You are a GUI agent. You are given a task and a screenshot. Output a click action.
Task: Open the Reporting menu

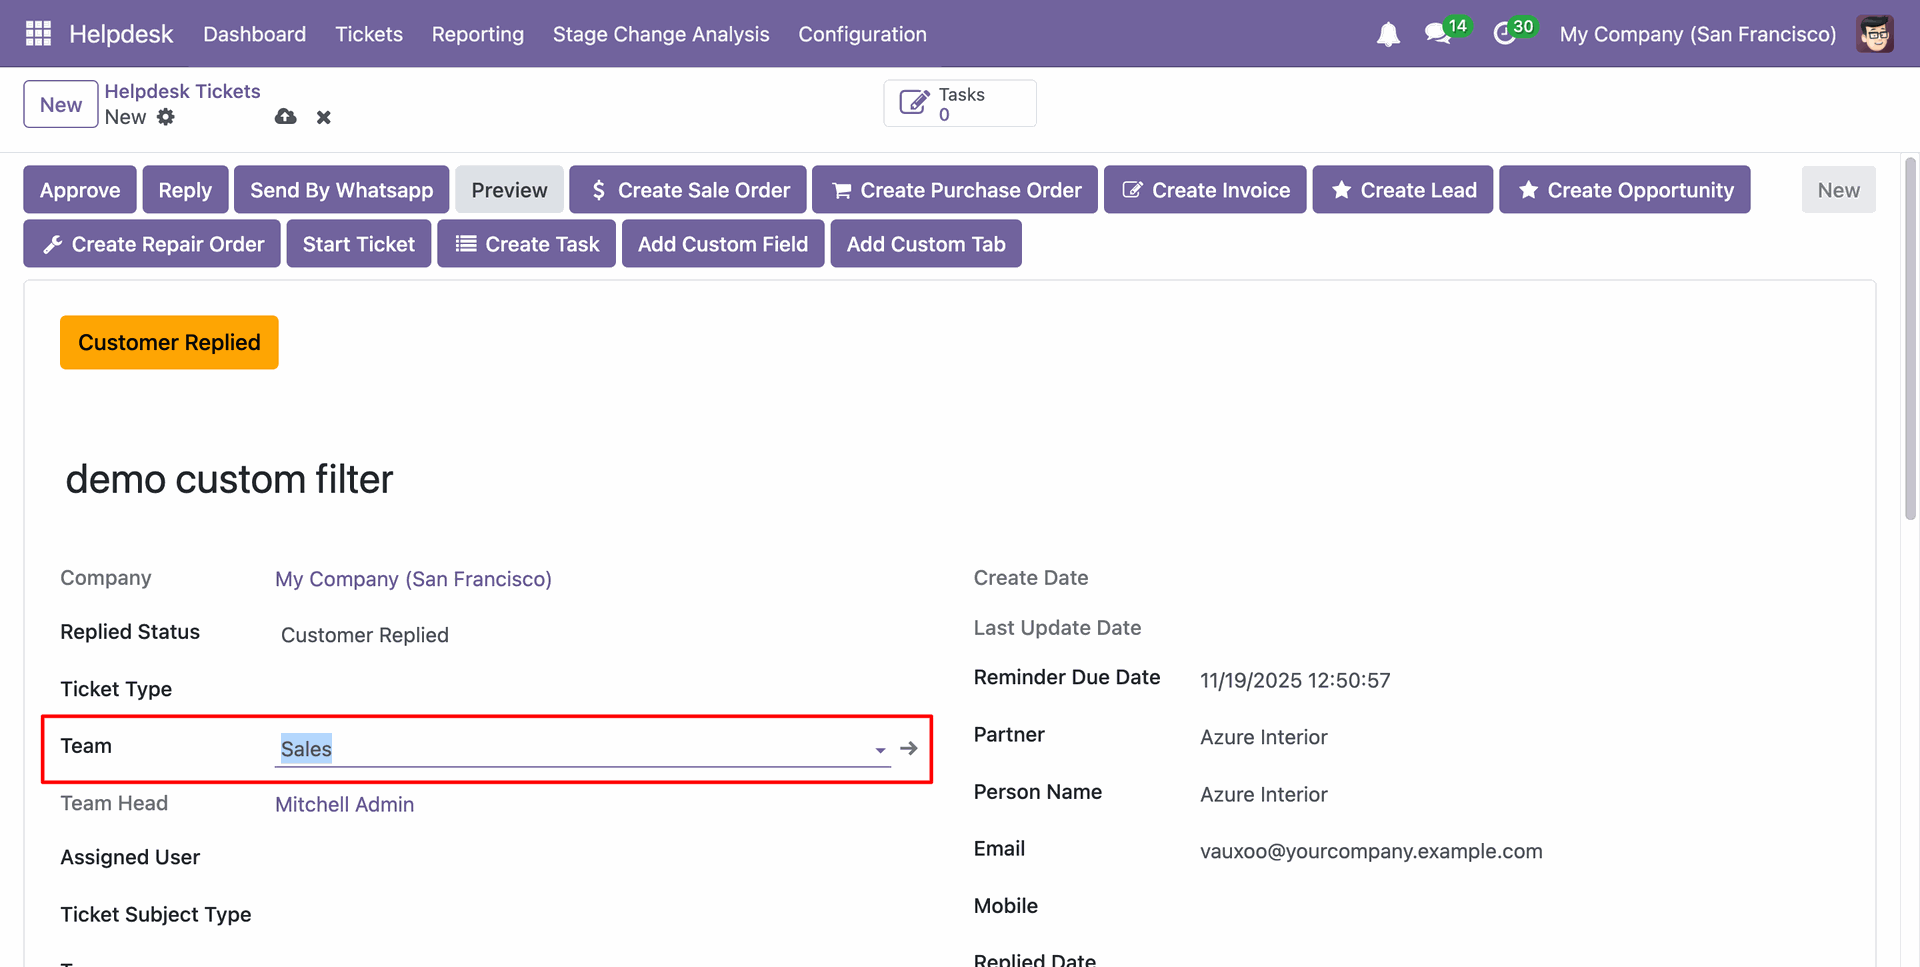(x=477, y=34)
